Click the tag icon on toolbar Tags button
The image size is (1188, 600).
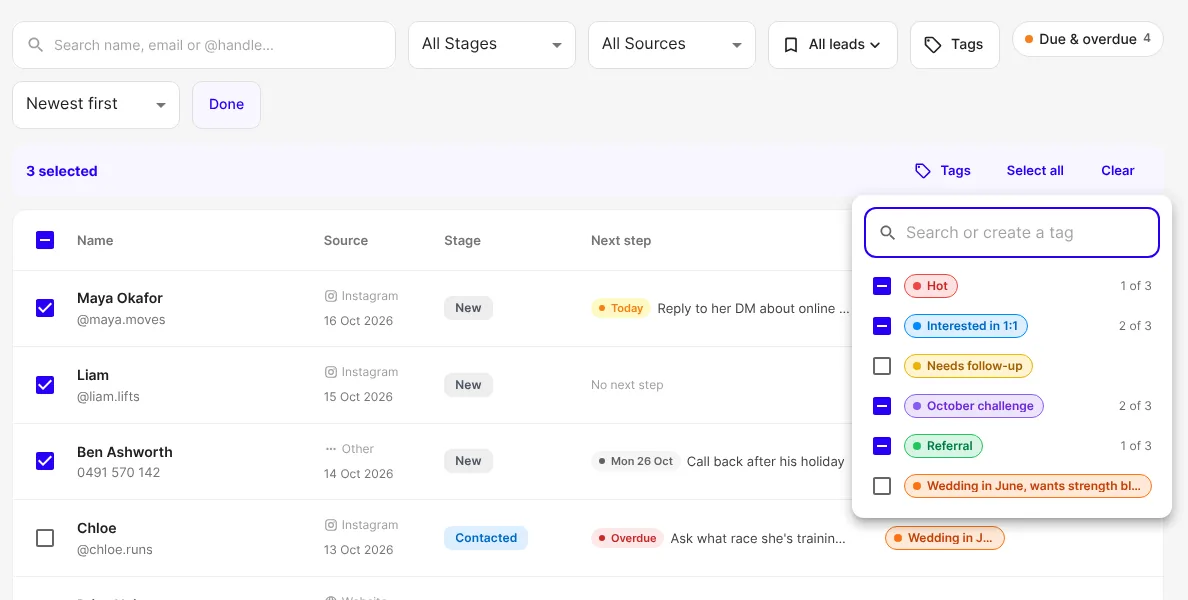pyautogui.click(x=933, y=45)
